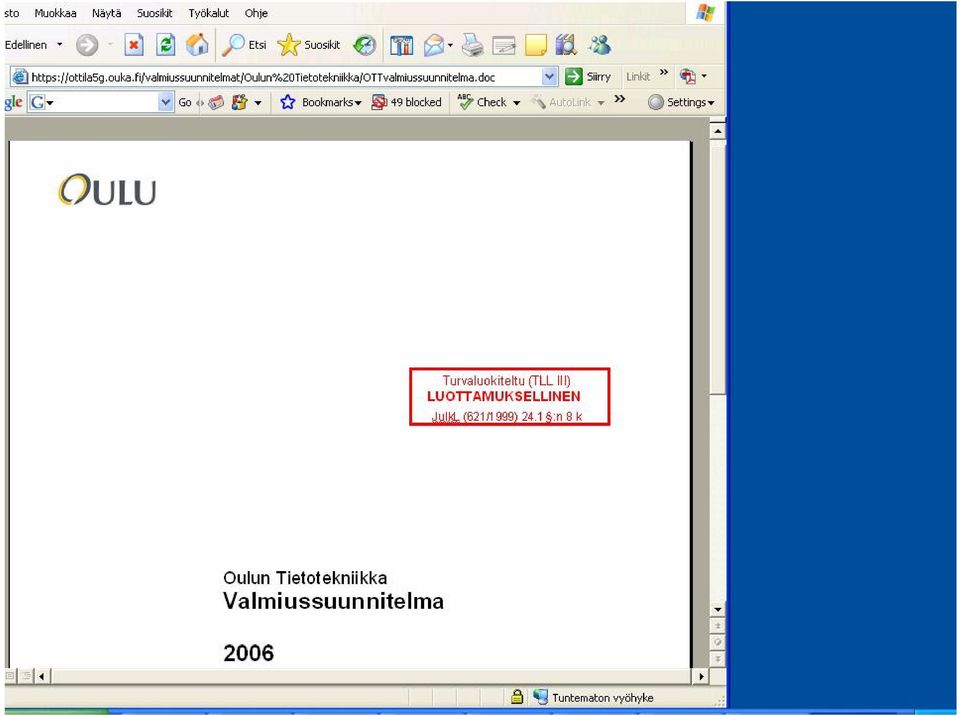Click the vertical scrollbar down arrow
The image size is (960, 716).
717,609
